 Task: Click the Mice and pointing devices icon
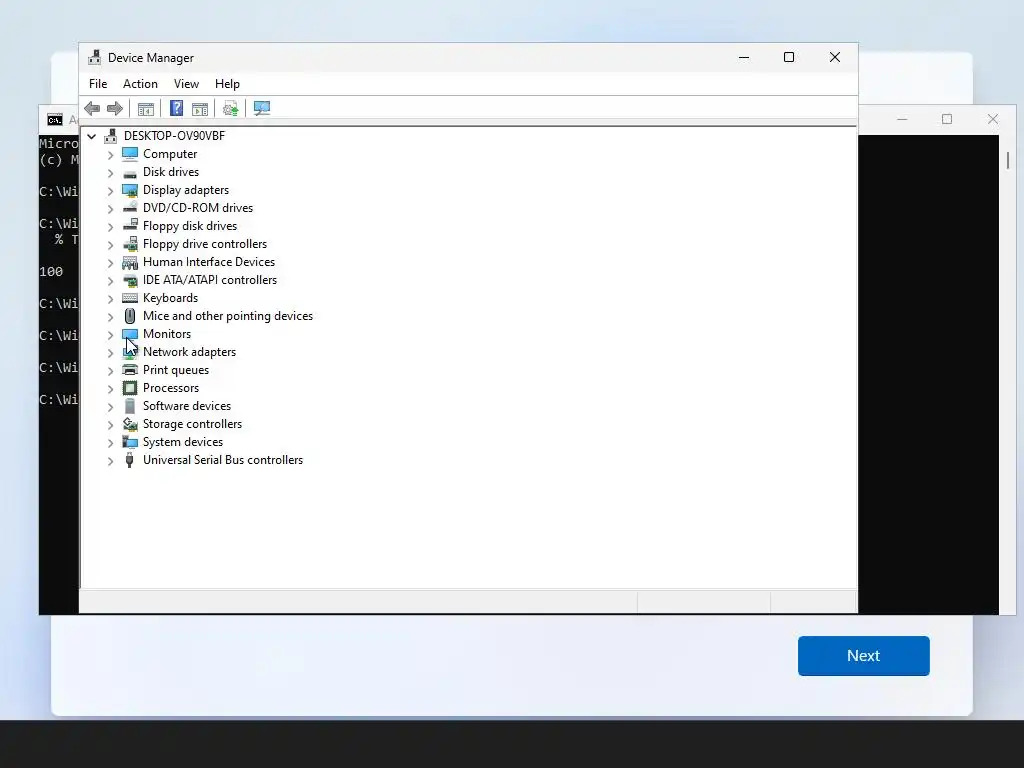pos(130,316)
